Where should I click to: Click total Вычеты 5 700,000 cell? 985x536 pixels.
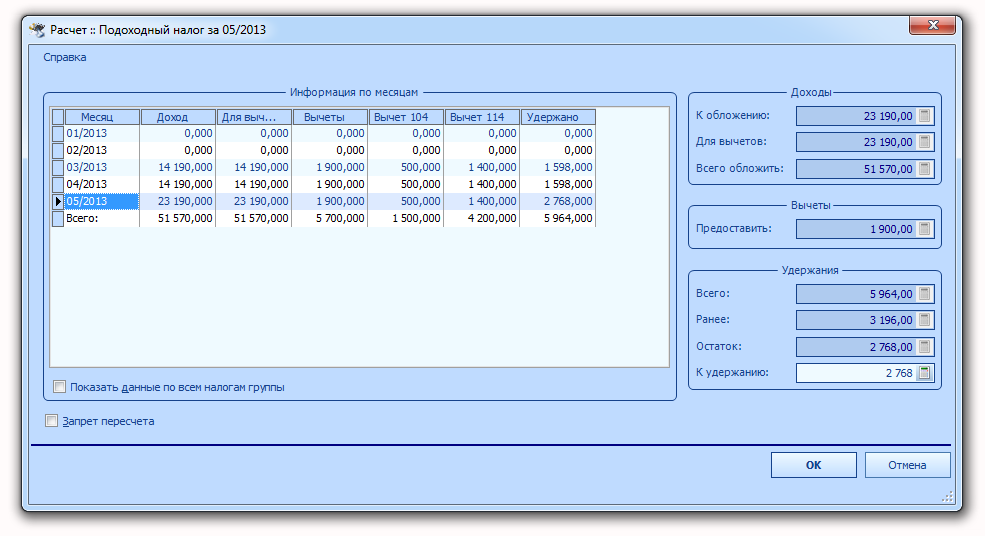330,218
